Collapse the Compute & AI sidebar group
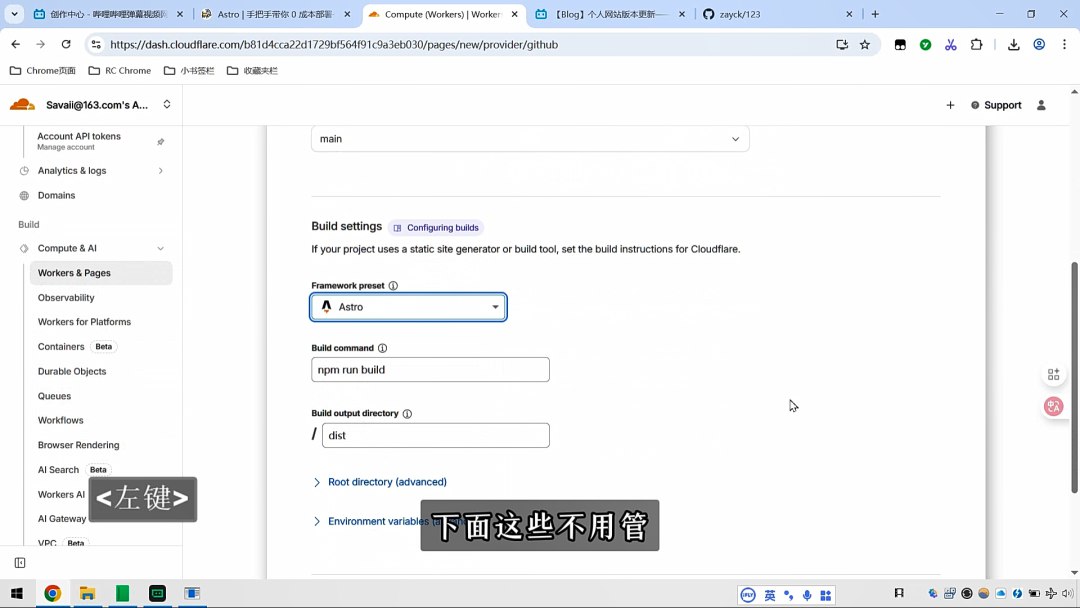The image size is (1080, 608). 160,248
